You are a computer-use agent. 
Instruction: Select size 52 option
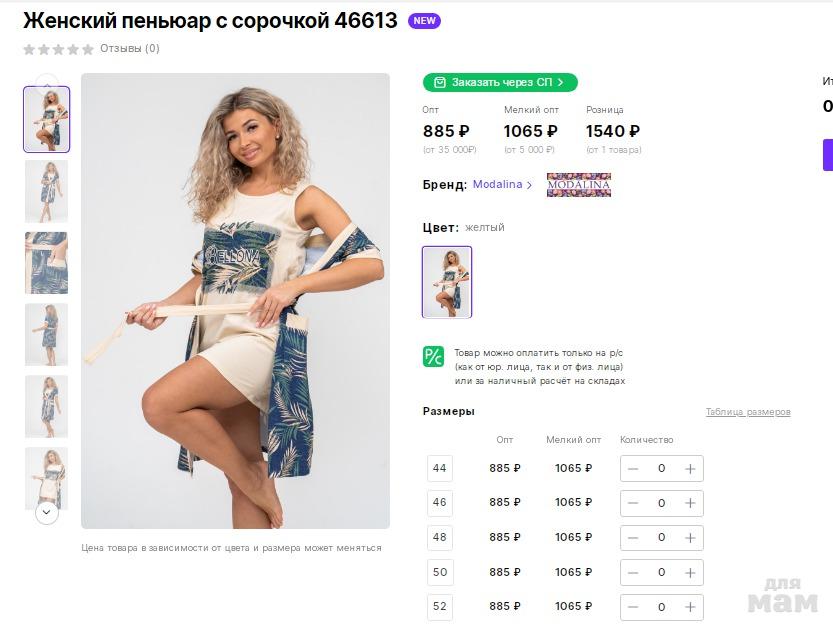click(x=440, y=607)
